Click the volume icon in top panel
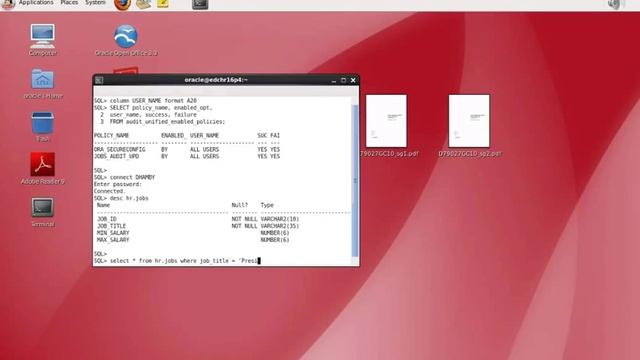The height and width of the screenshot is (360, 640). 613,4
